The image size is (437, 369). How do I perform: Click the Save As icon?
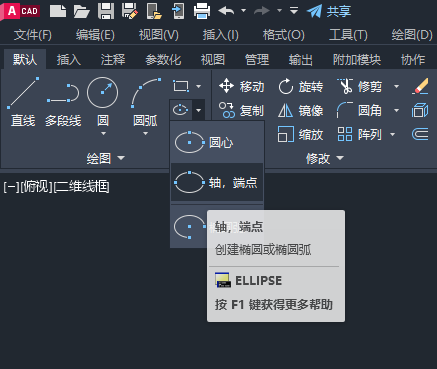[x=130, y=11]
